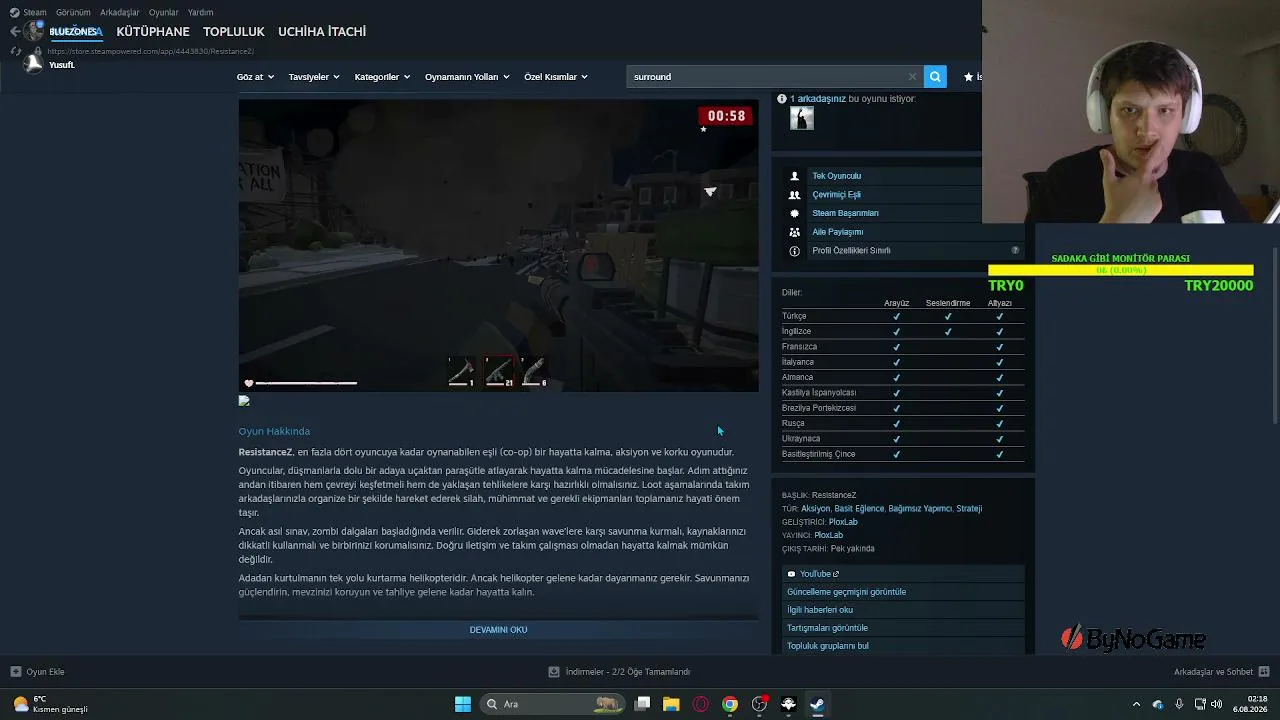1280x720 pixels.
Task: Open the PloxLab developer link
Action: 843,522
